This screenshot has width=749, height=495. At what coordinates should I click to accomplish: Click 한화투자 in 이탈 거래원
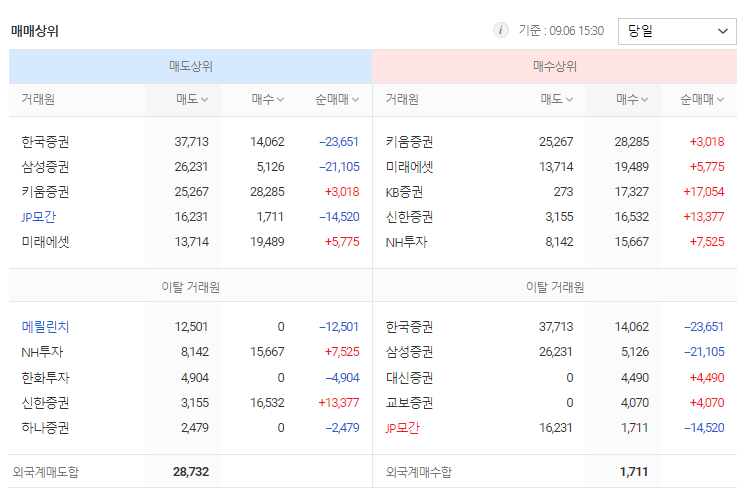tap(45, 378)
